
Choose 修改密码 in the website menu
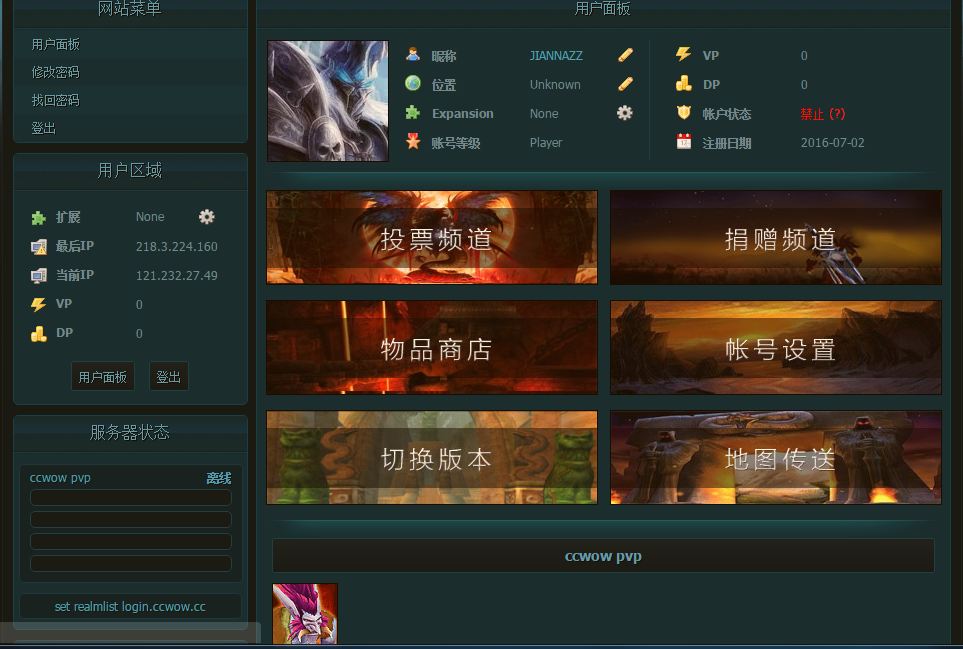tap(56, 72)
